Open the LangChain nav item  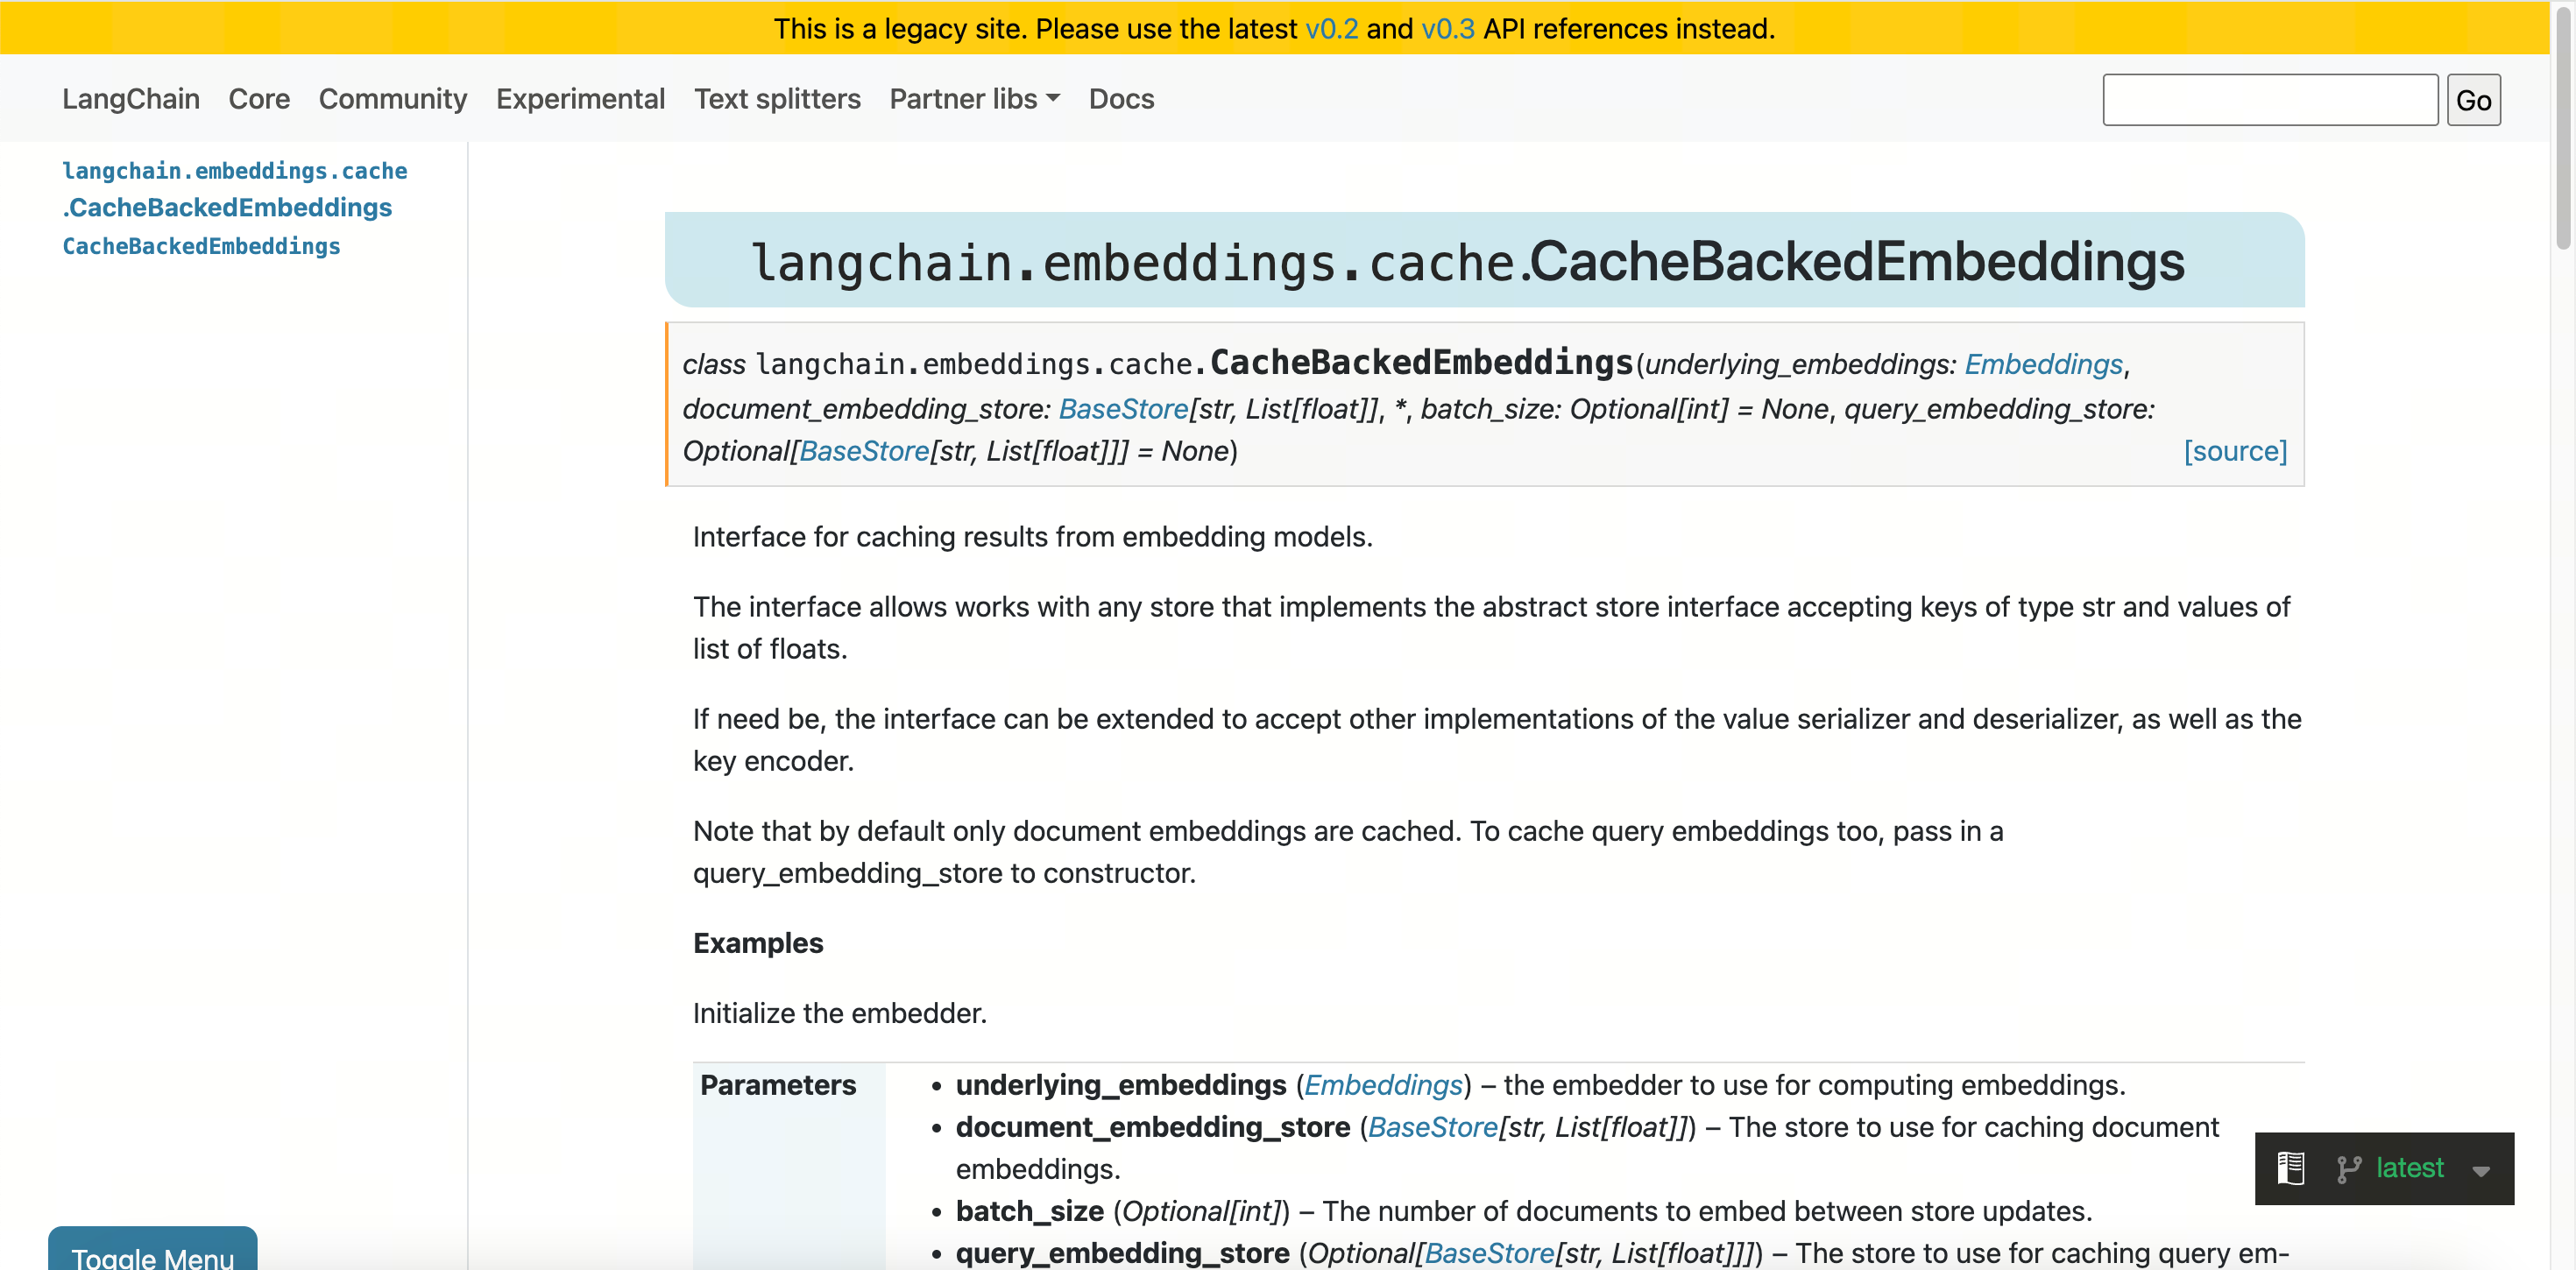131,99
